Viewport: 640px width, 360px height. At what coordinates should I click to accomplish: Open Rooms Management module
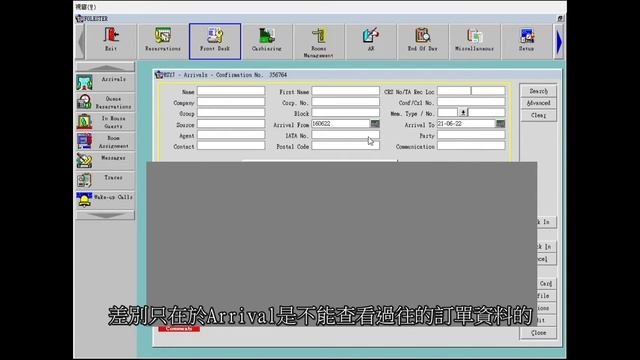tap(318, 41)
